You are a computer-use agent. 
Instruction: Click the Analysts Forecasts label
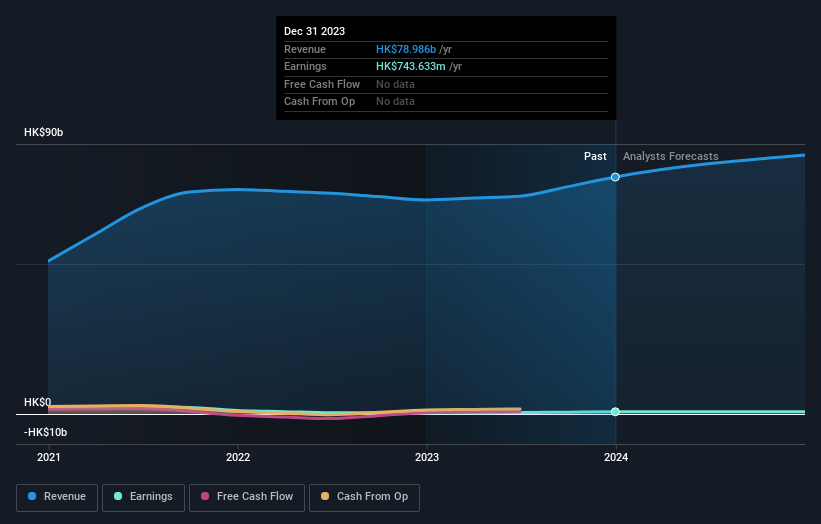click(x=670, y=156)
